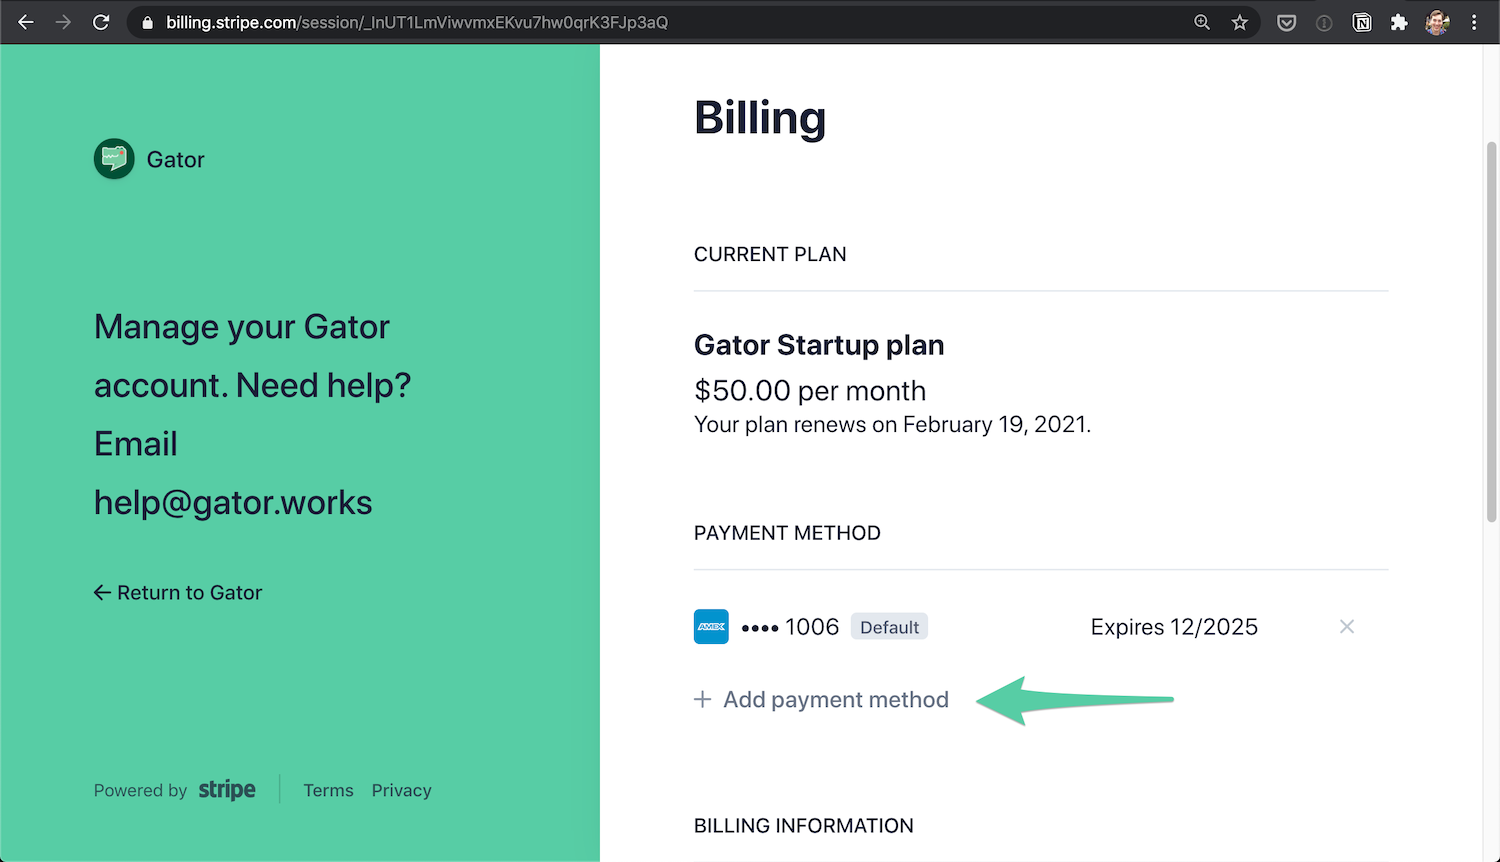Click the Gator alligator logo
The height and width of the screenshot is (862, 1500).
coord(114,159)
